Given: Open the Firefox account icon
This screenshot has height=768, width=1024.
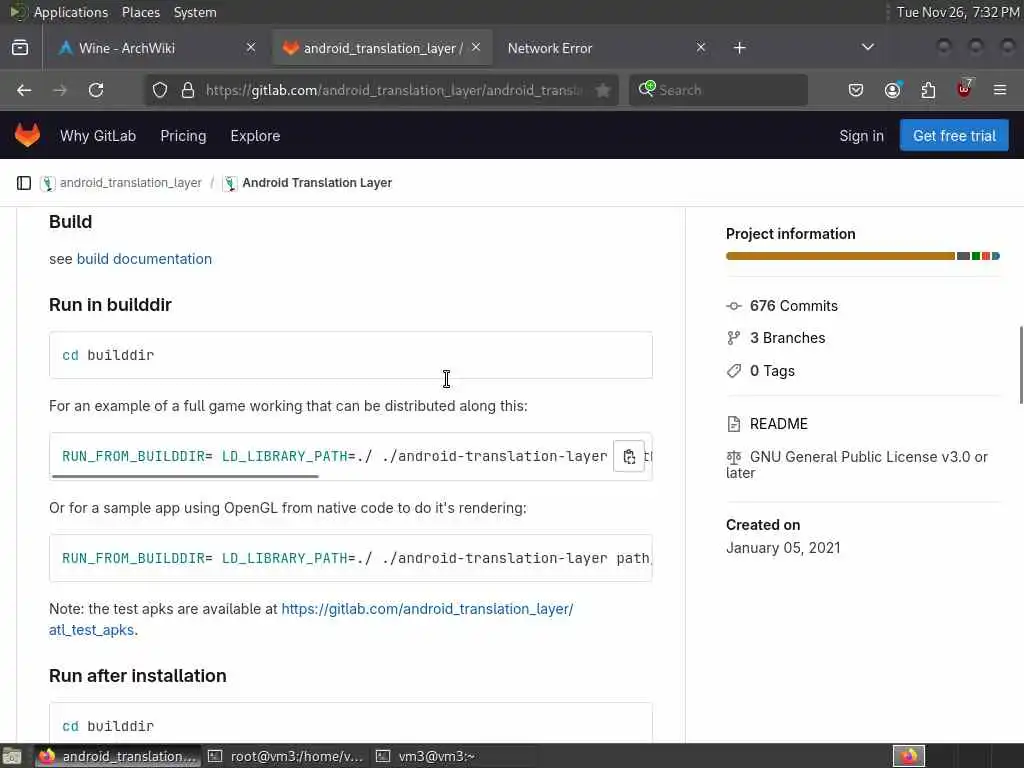Looking at the screenshot, I should coord(892,90).
